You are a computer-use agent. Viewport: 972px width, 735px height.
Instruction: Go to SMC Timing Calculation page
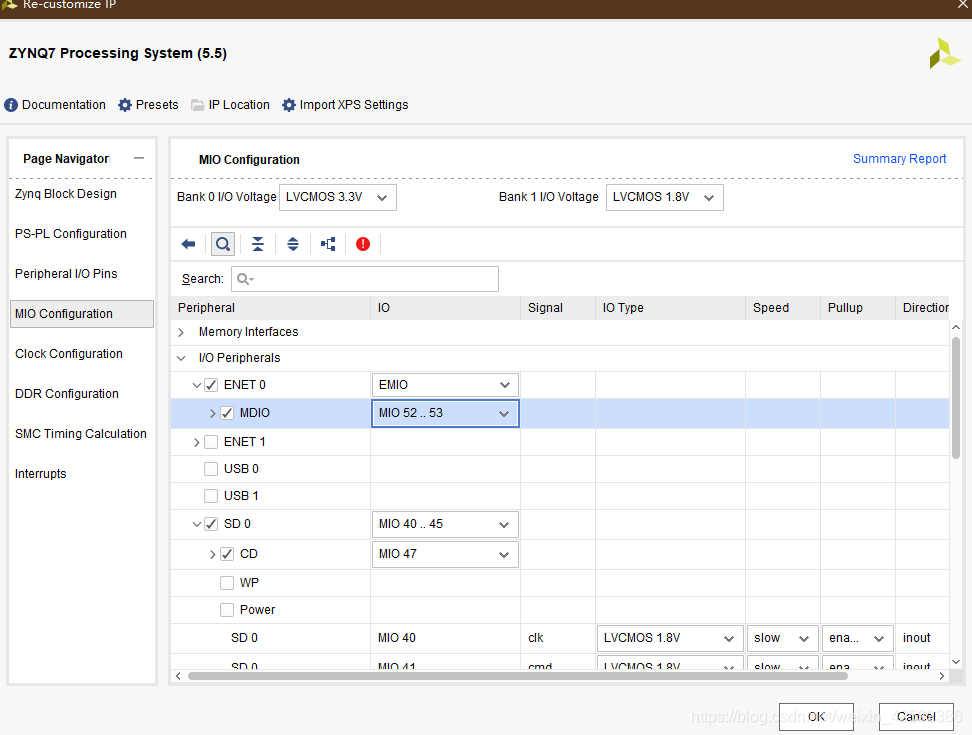pyautogui.click(x=81, y=434)
